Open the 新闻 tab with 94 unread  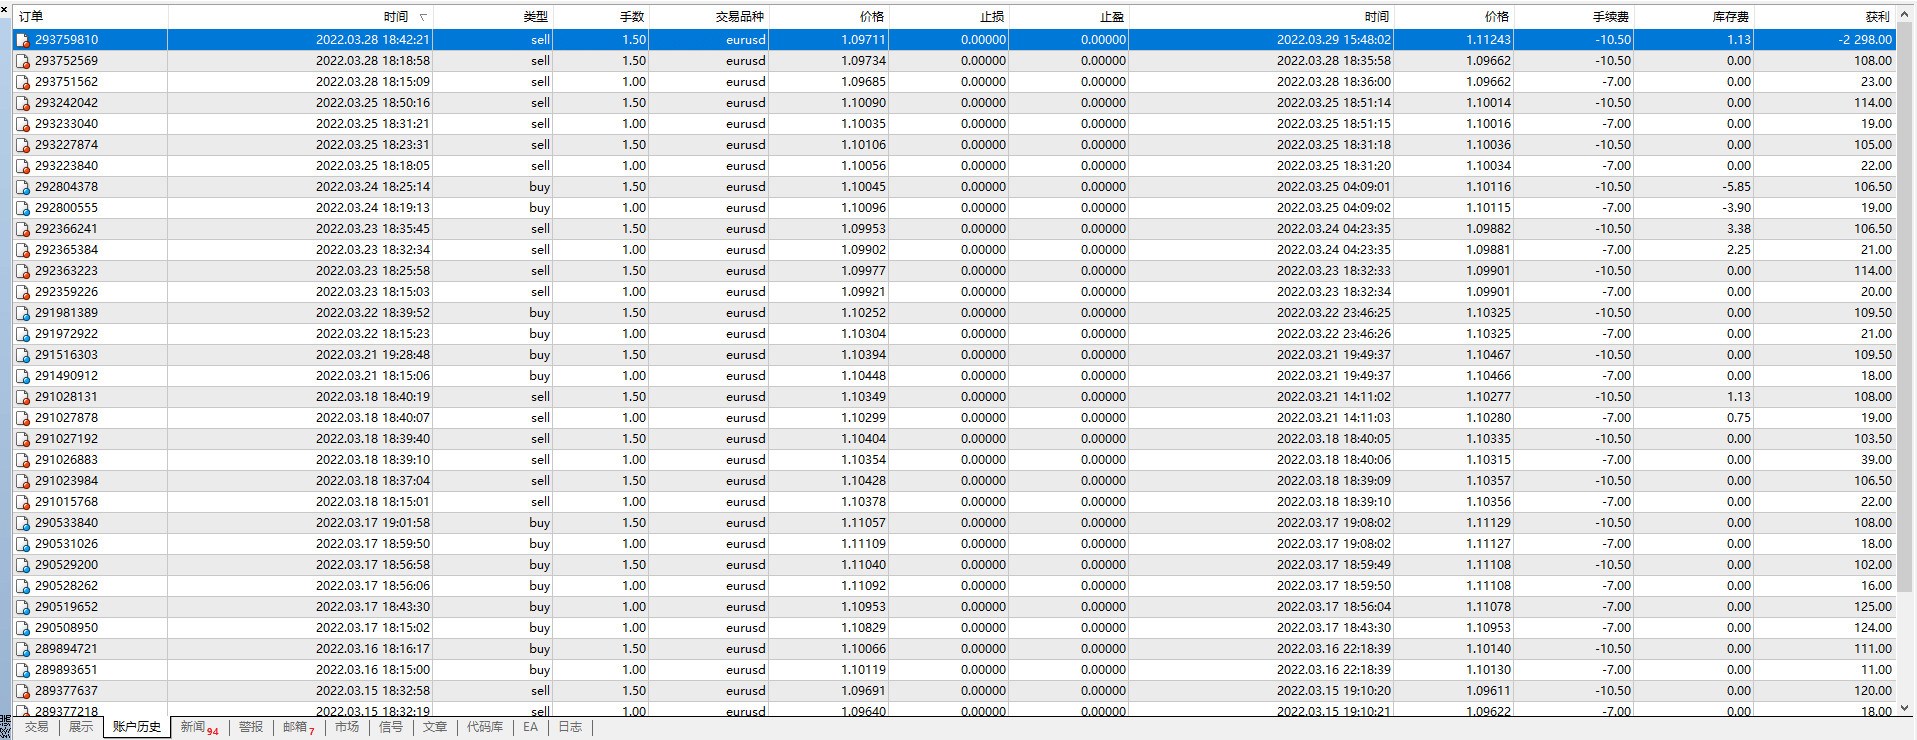point(198,727)
